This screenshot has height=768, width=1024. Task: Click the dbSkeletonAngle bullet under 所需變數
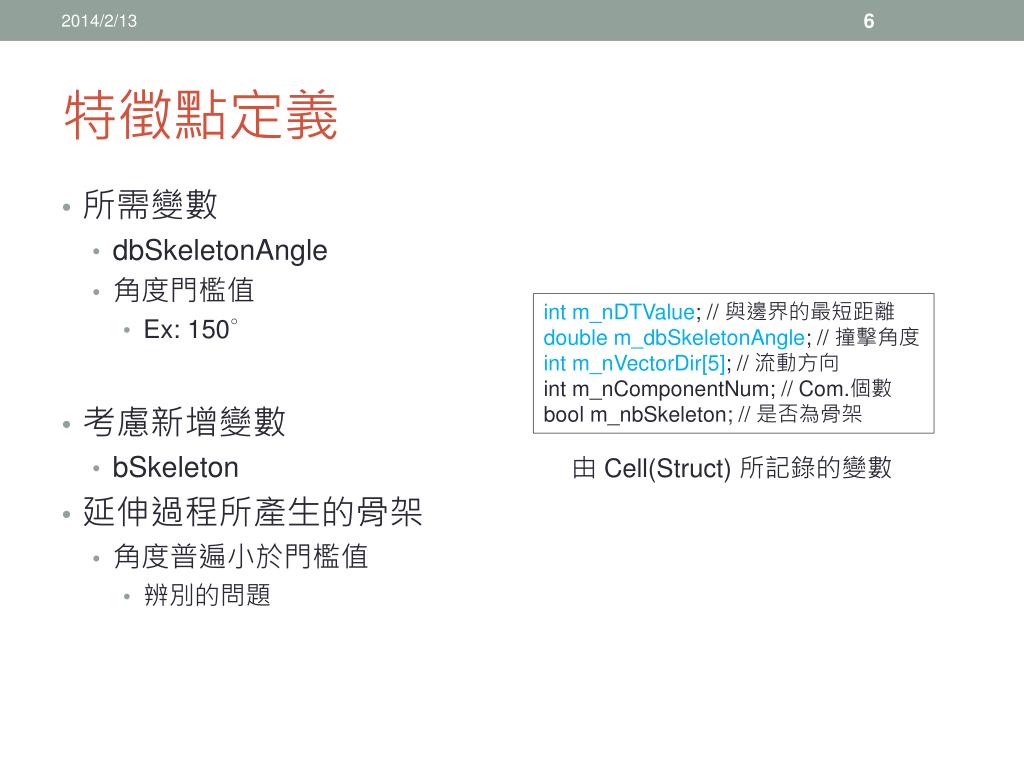pos(219,251)
